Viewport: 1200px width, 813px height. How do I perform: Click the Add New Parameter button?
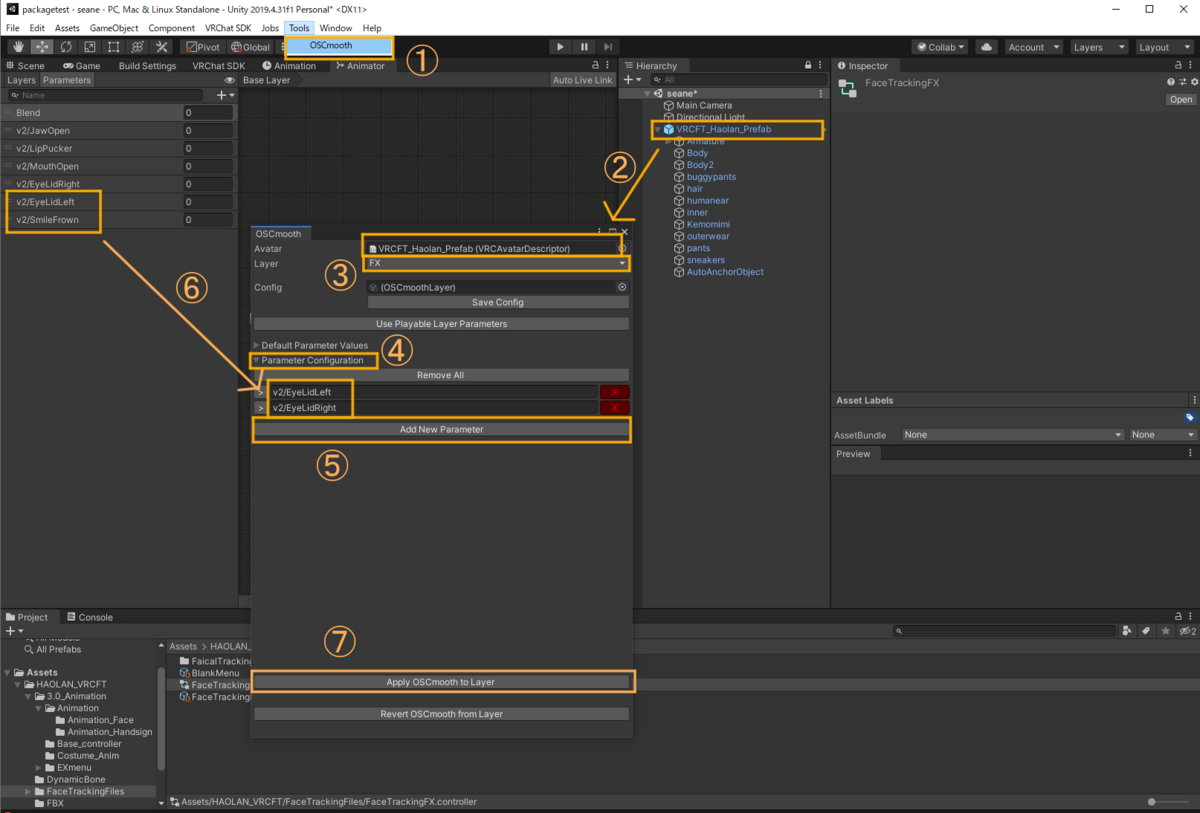(x=441, y=430)
